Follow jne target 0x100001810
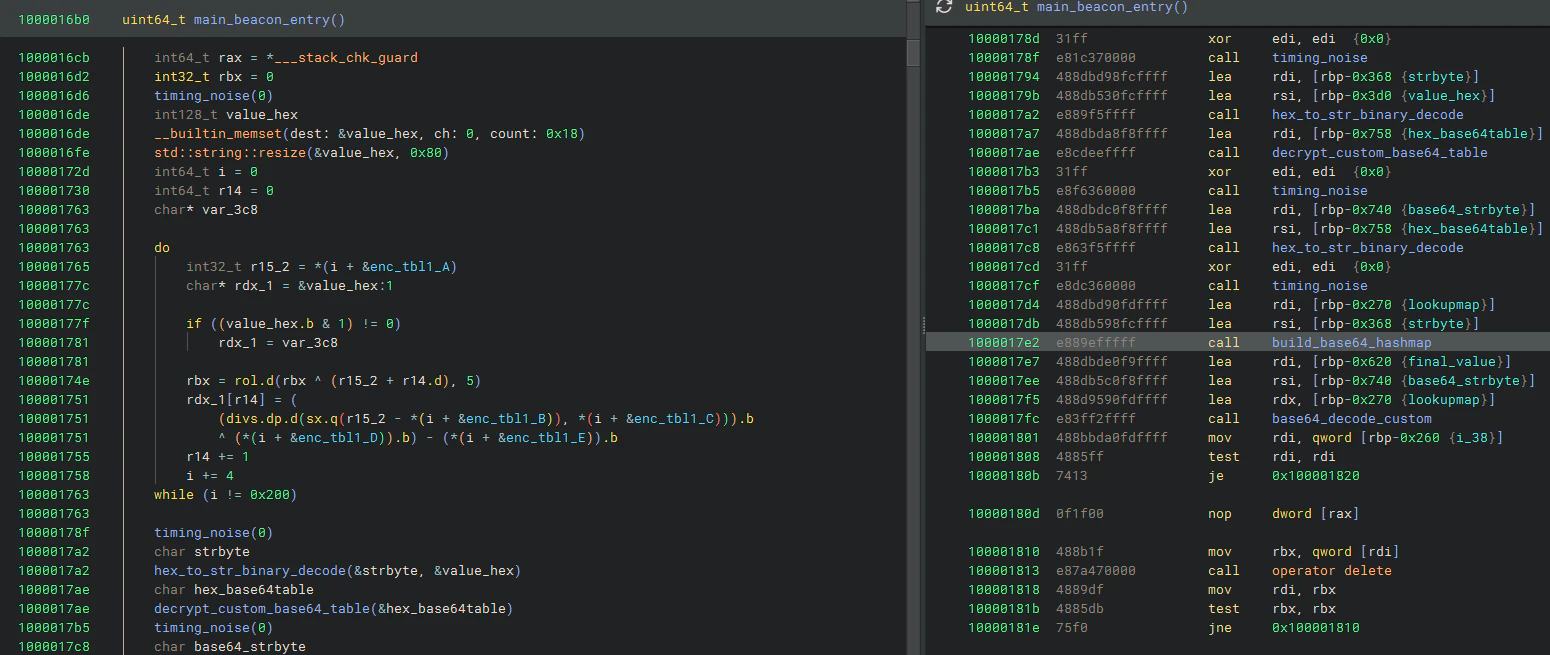Viewport: 1550px width, 655px height. [1316, 628]
